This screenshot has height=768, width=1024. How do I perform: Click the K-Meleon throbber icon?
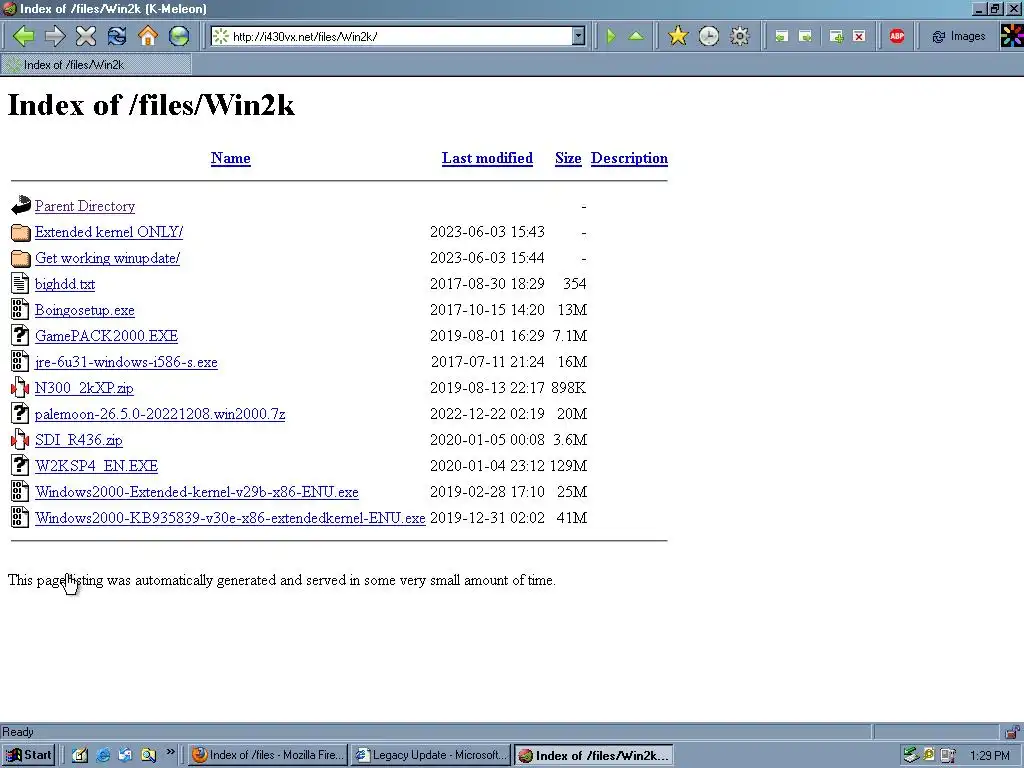(1012, 36)
